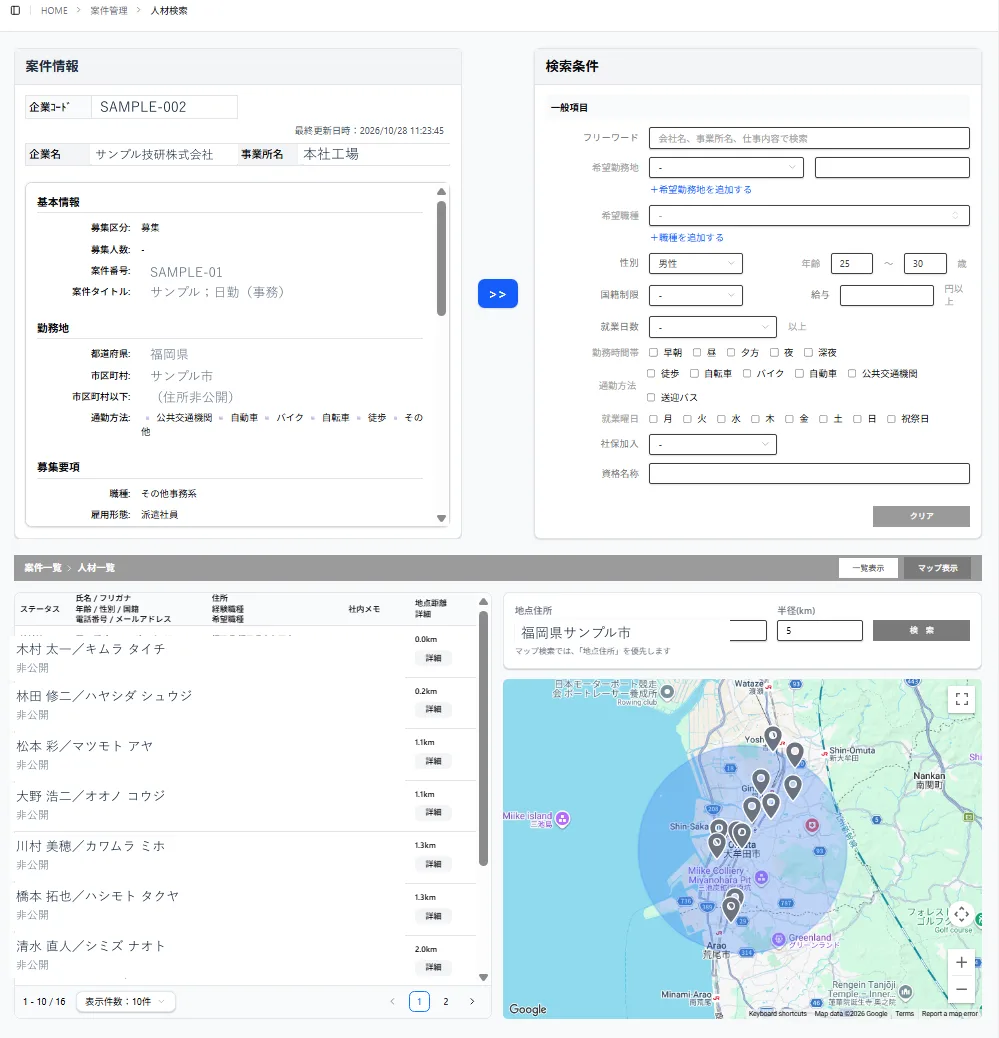Screen dimensions: 999x1038
Task: Zoom in on the map
Action: click(961, 963)
